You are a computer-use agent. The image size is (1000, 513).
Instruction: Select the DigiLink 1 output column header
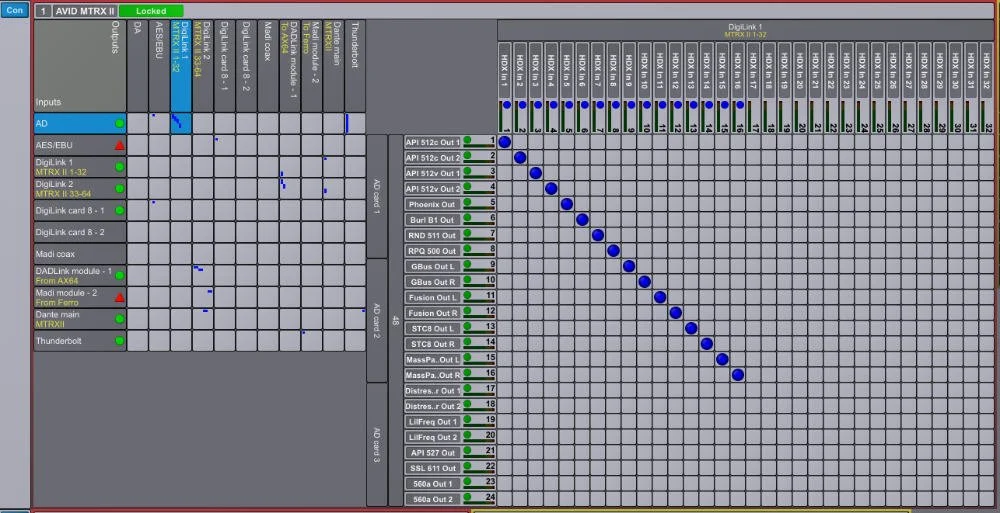tap(181, 66)
